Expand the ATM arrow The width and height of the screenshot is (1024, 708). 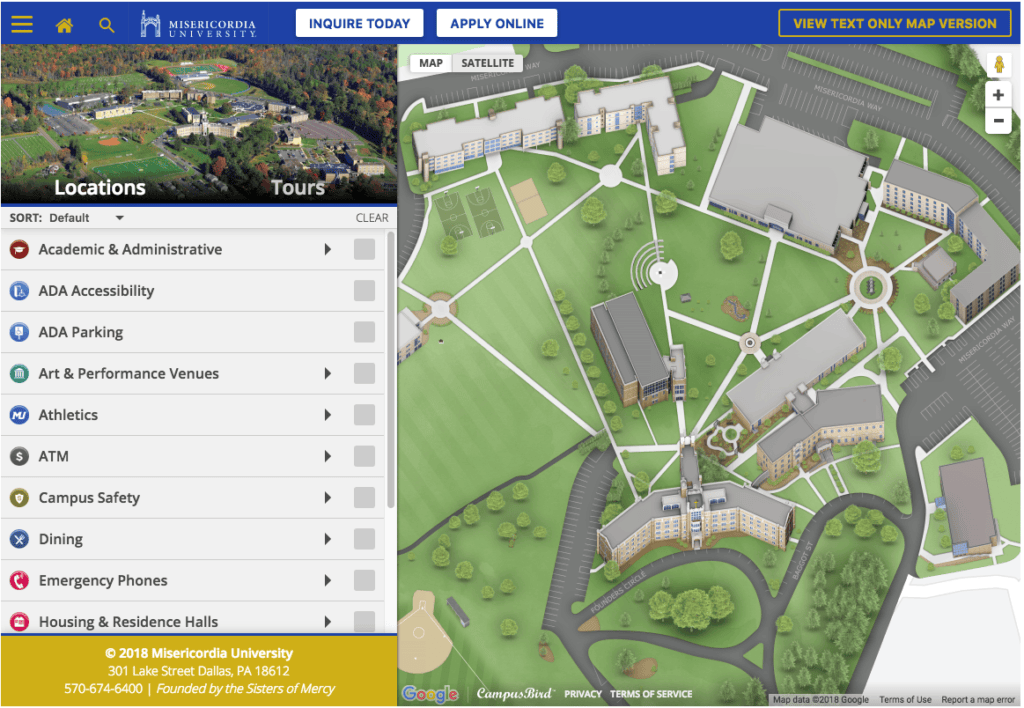tap(328, 457)
